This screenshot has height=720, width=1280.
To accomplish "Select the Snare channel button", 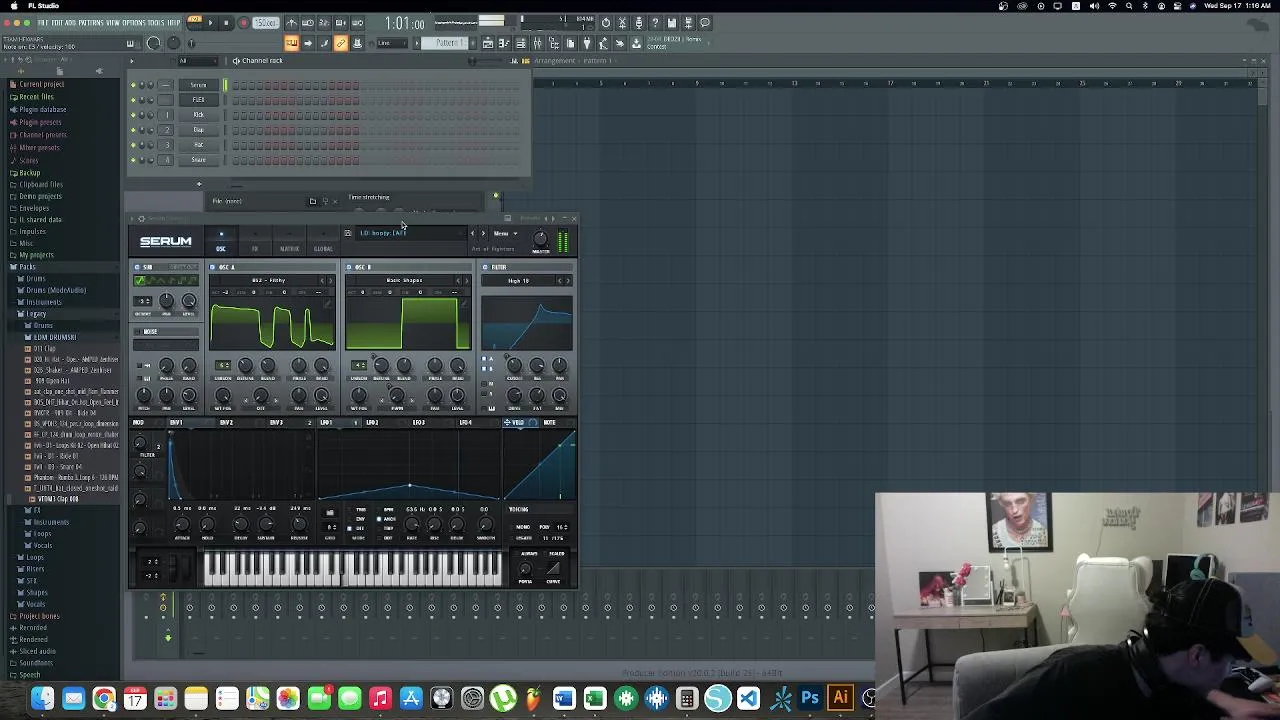I will tap(198, 160).
